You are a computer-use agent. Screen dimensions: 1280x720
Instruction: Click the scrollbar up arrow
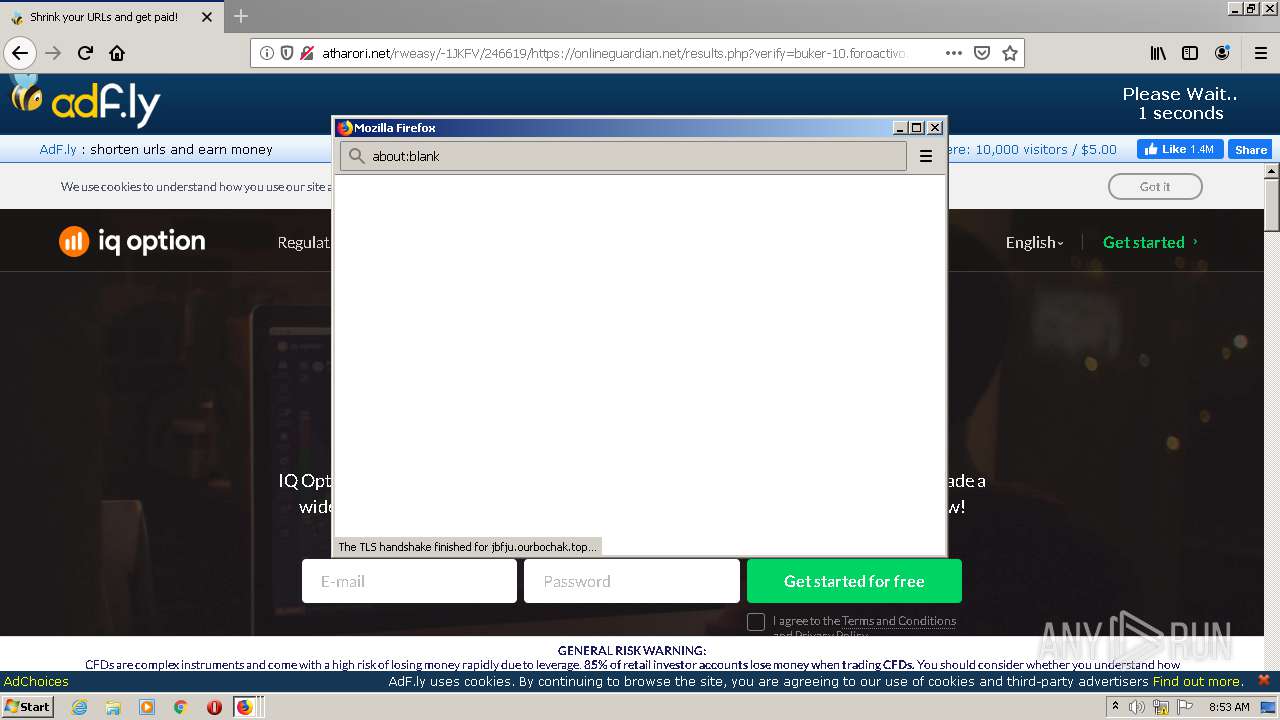1272,172
